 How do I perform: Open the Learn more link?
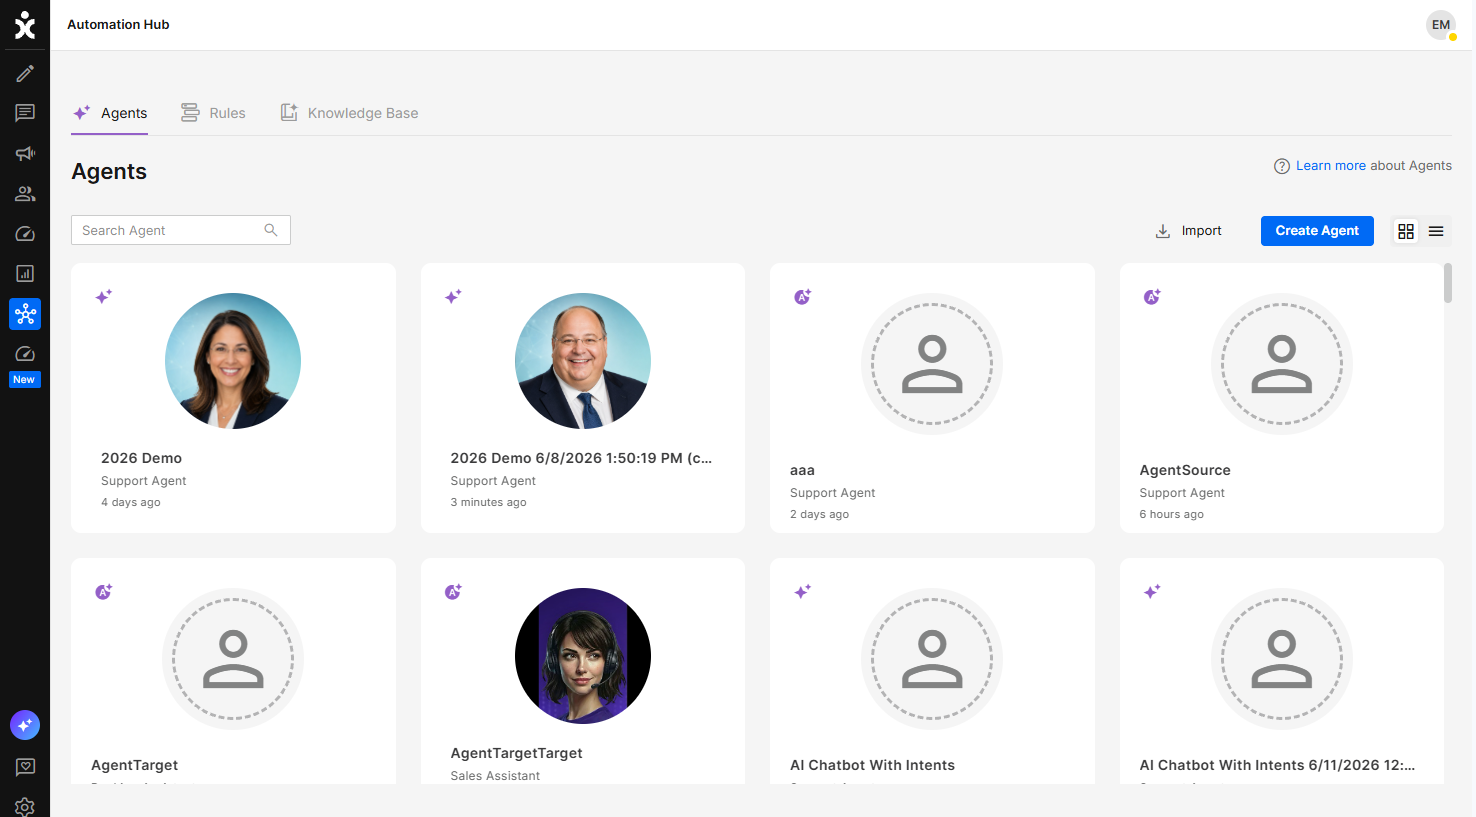[1330, 166]
